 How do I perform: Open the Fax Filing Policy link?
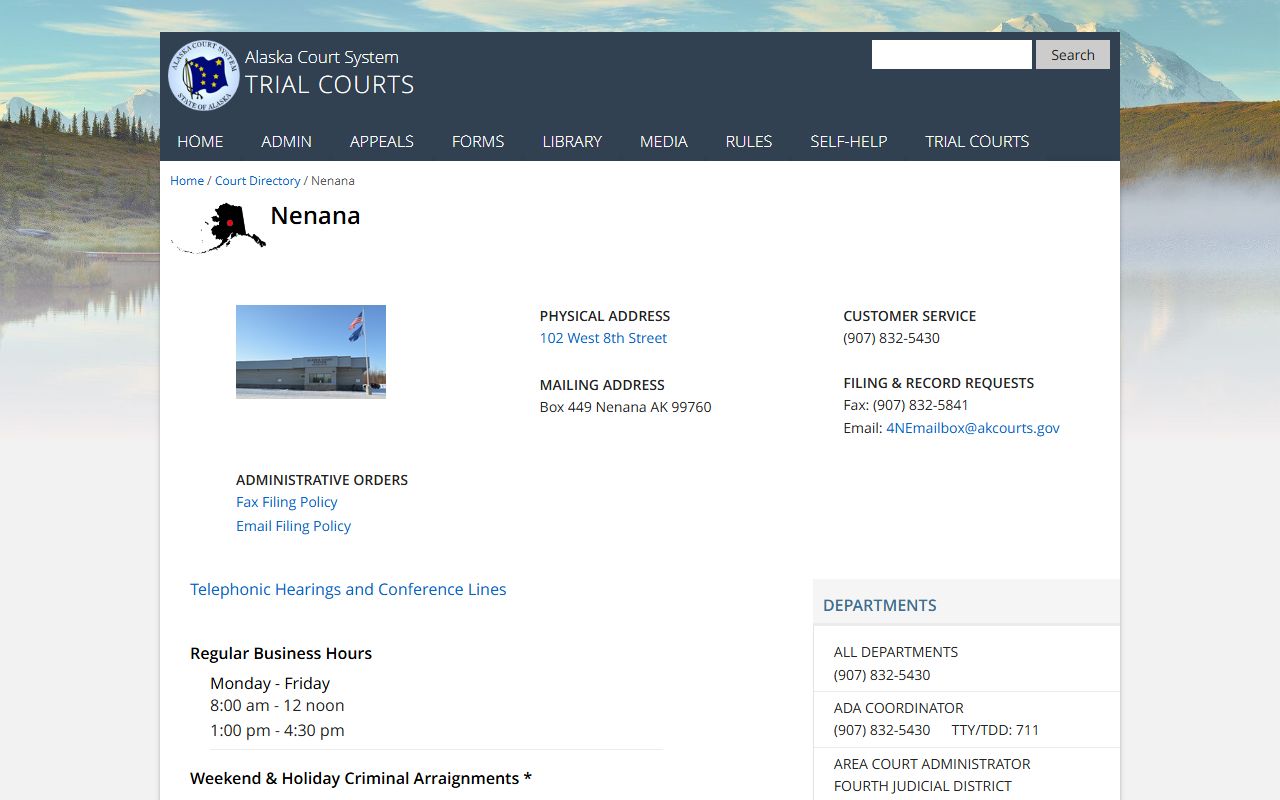click(287, 502)
